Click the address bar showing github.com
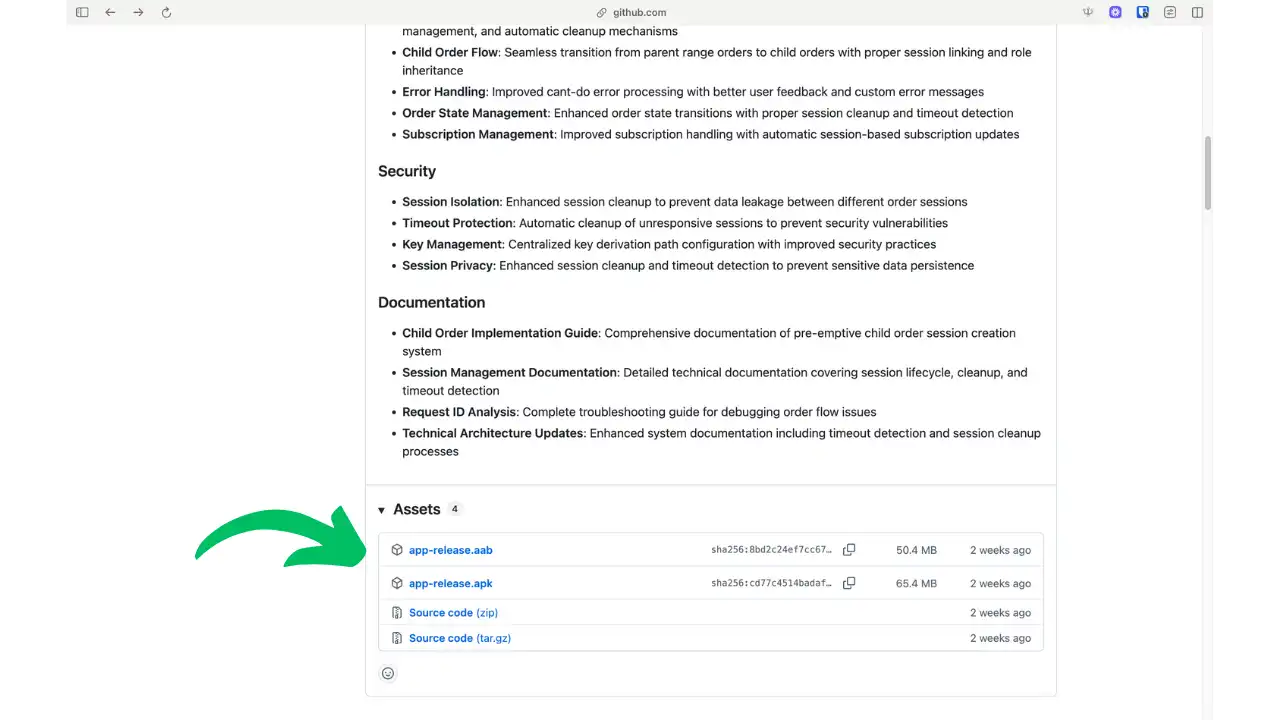This screenshot has width=1280, height=720. (639, 12)
